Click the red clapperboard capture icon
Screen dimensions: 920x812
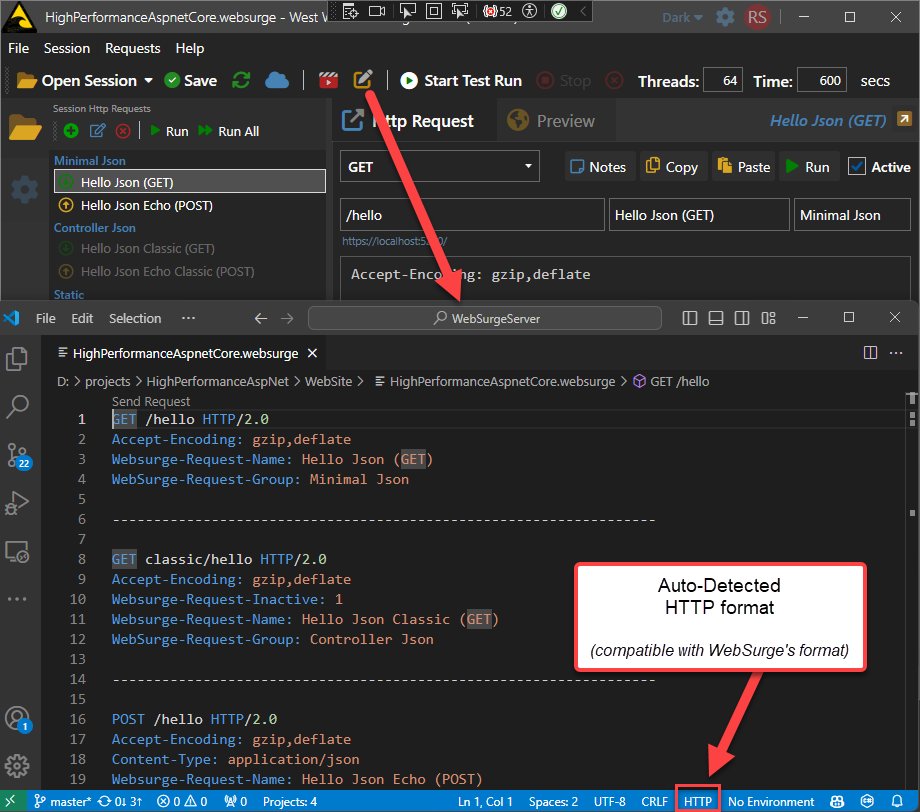point(328,80)
